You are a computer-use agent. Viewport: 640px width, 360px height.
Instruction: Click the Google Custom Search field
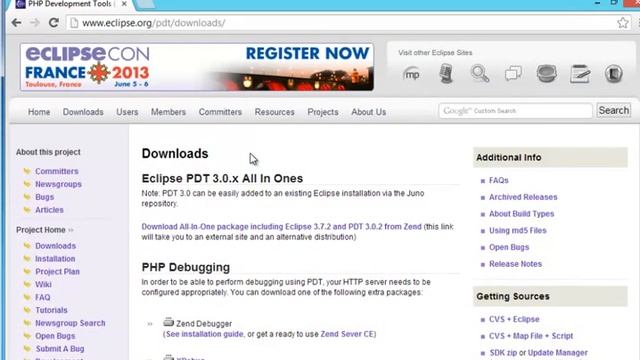click(x=516, y=111)
